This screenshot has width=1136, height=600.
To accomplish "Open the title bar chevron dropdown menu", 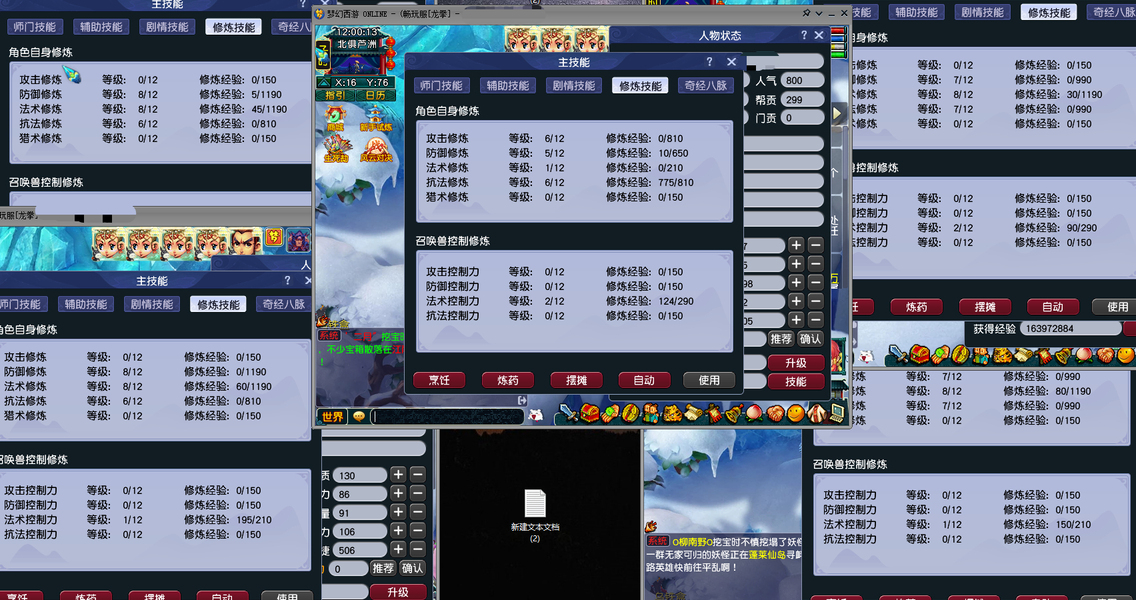I will (x=819, y=13).
